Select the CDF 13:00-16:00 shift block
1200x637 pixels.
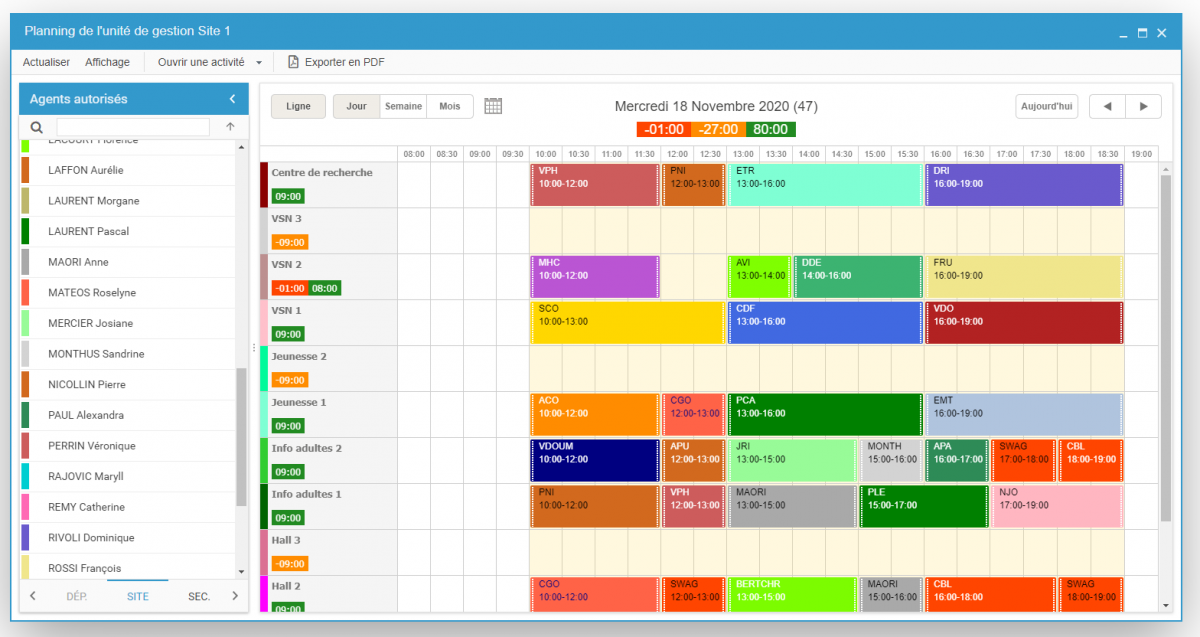point(825,323)
